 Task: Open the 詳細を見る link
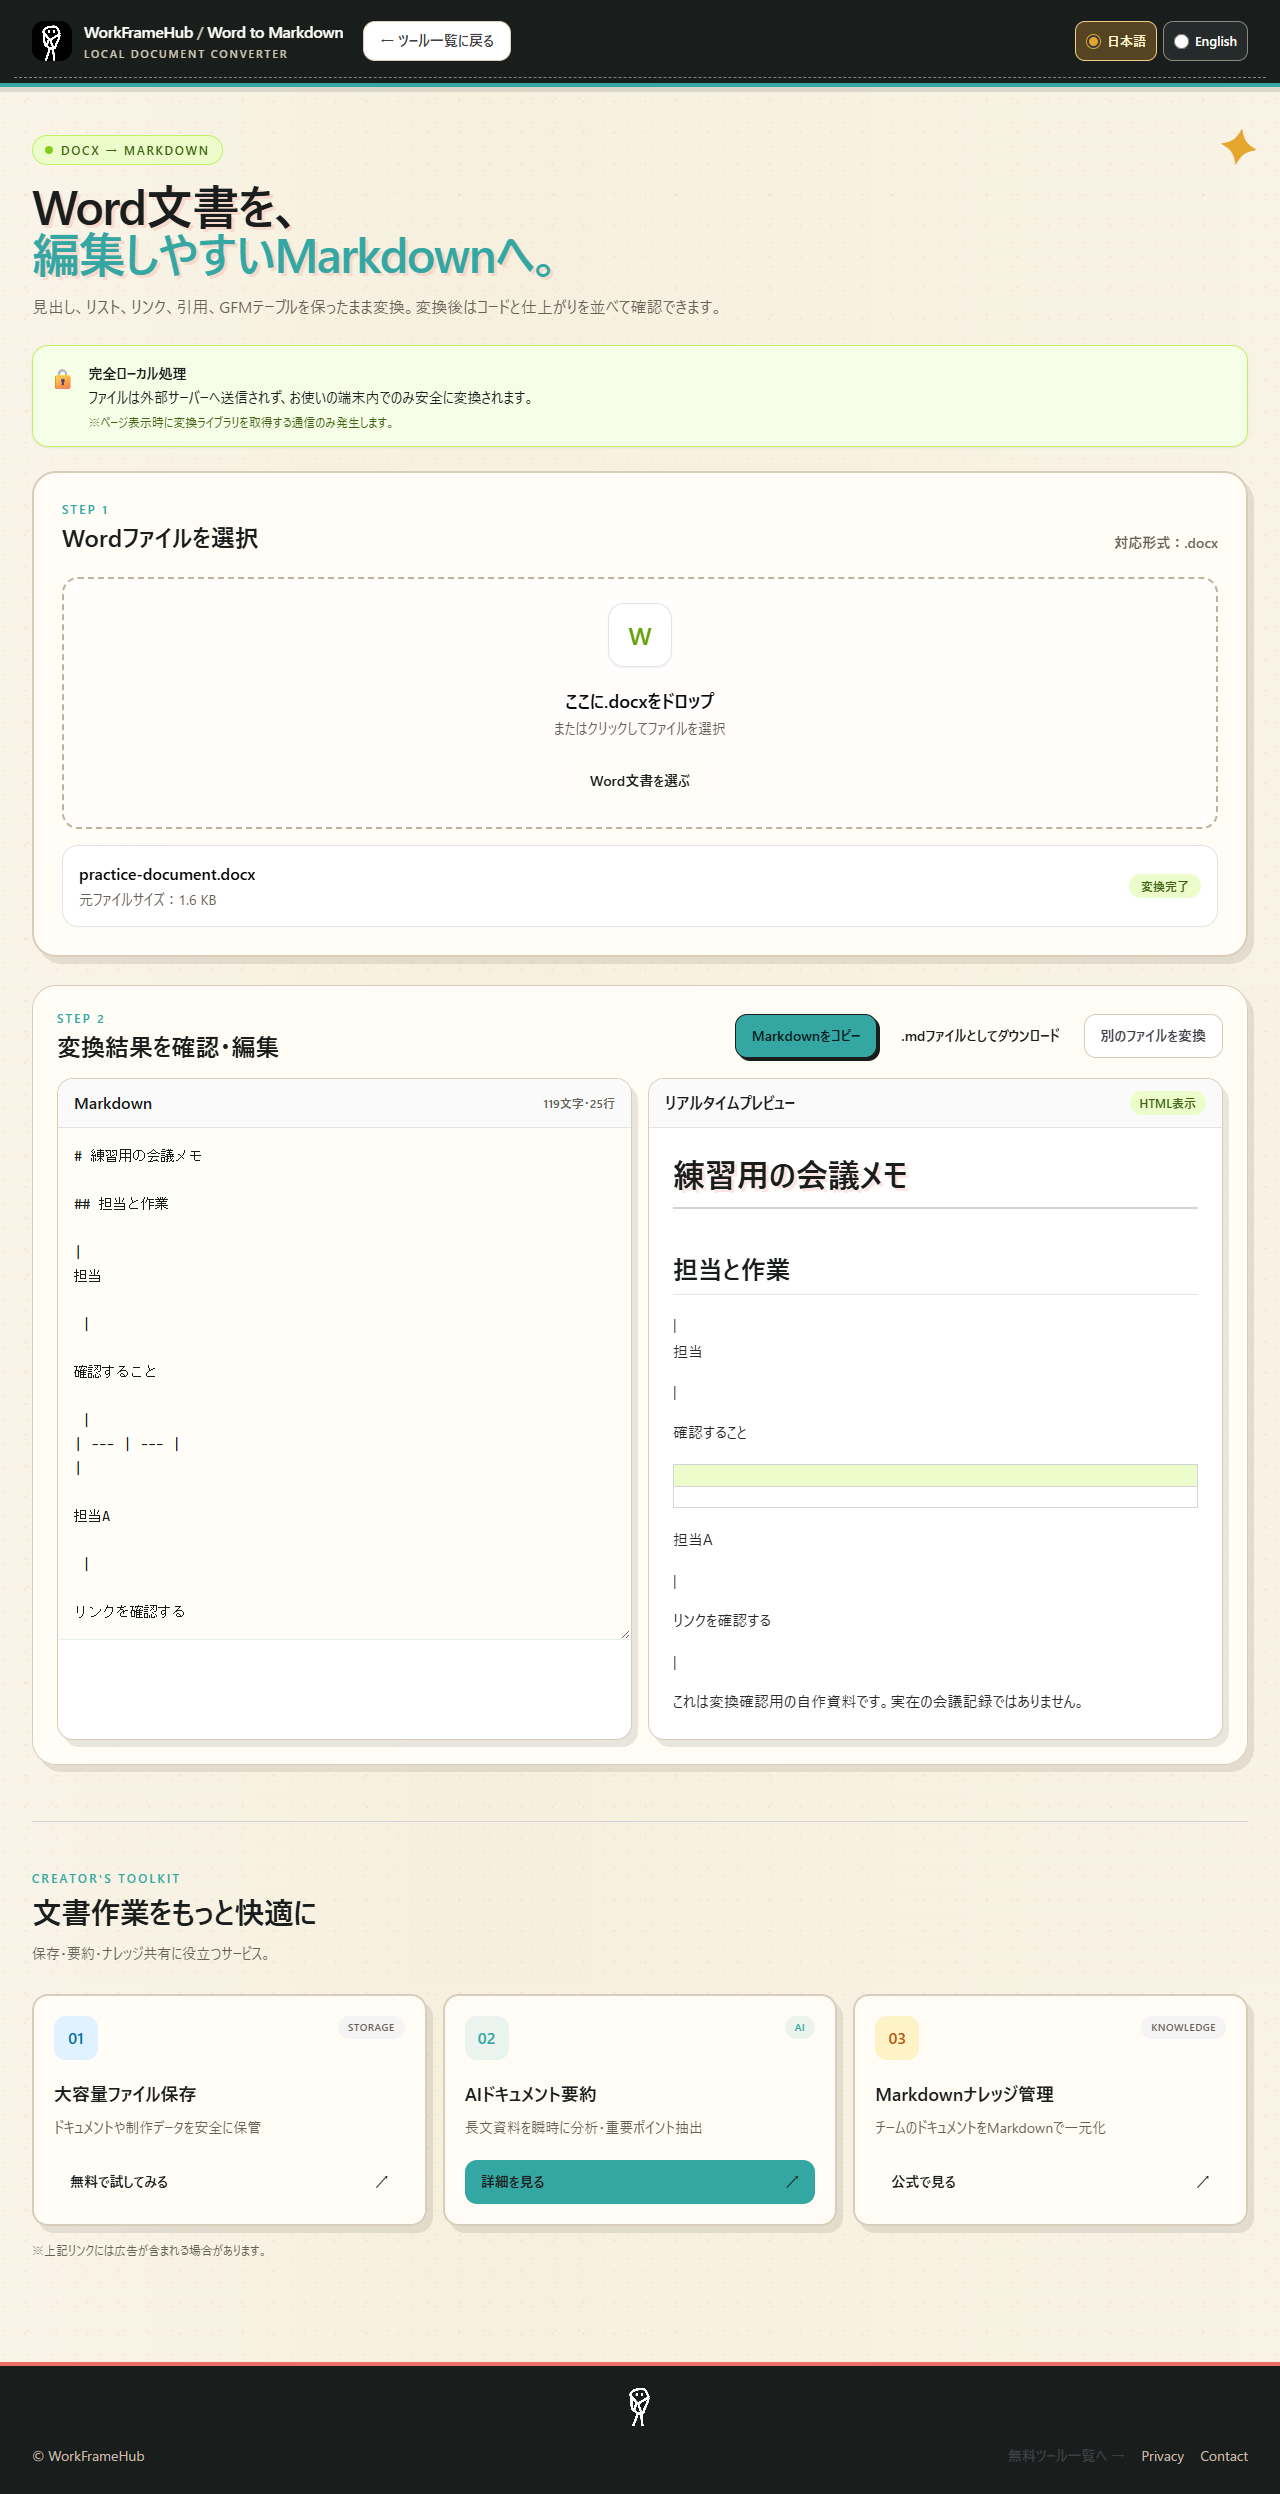point(640,2181)
